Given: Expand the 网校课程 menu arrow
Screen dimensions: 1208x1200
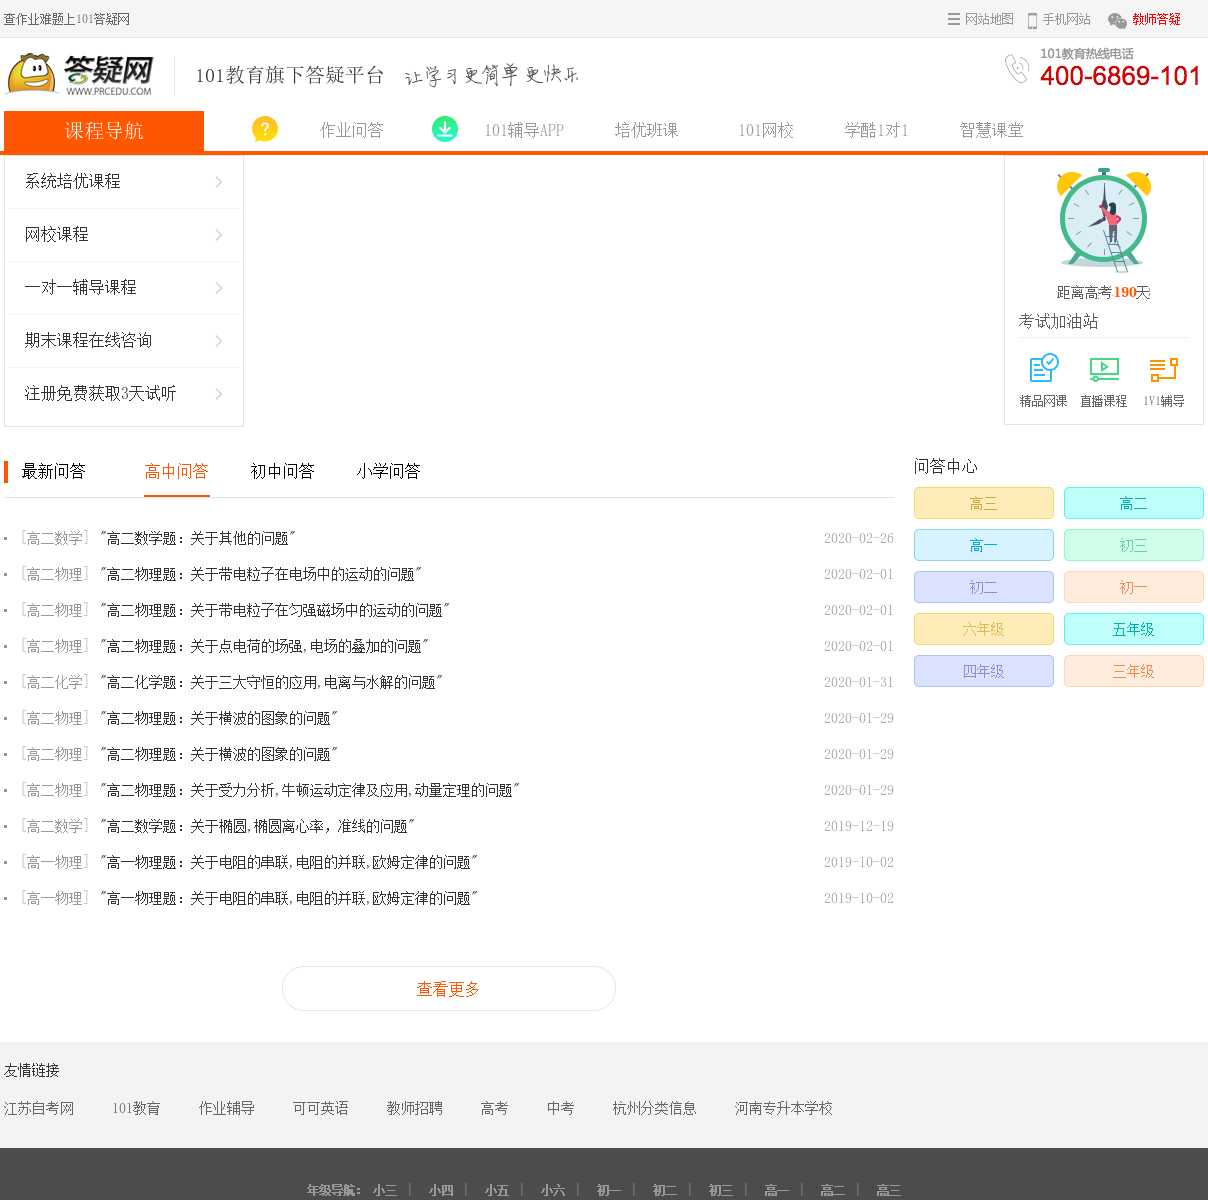Looking at the screenshot, I should pyautogui.click(x=219, y=235).
